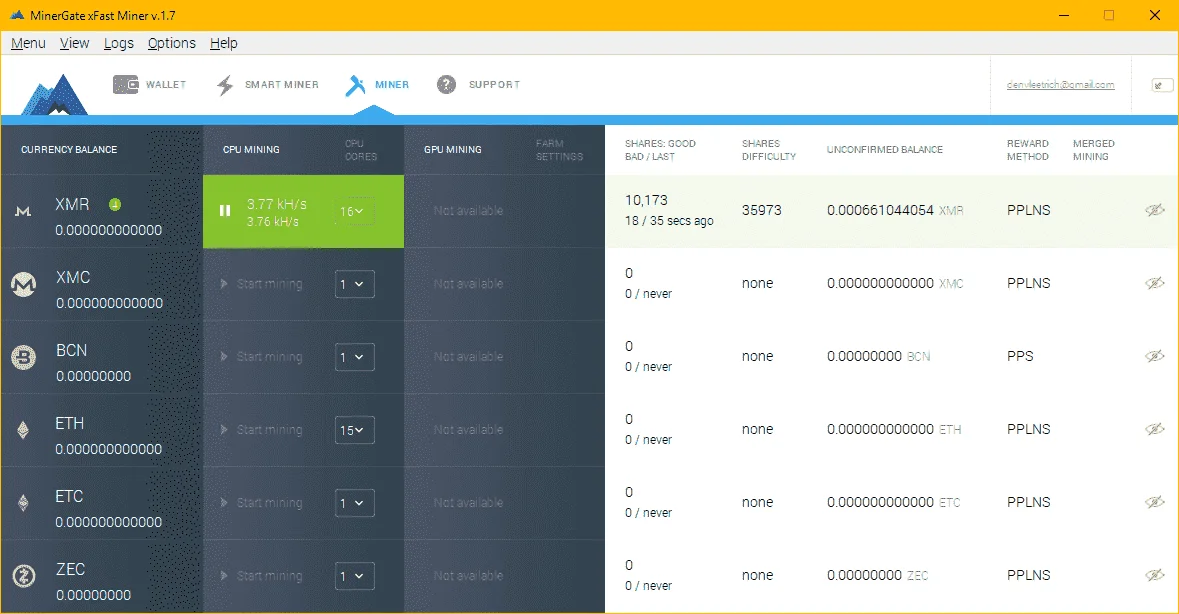1179x614 pixels.
Task: Open the Menu menu
Action: (29, 44)
